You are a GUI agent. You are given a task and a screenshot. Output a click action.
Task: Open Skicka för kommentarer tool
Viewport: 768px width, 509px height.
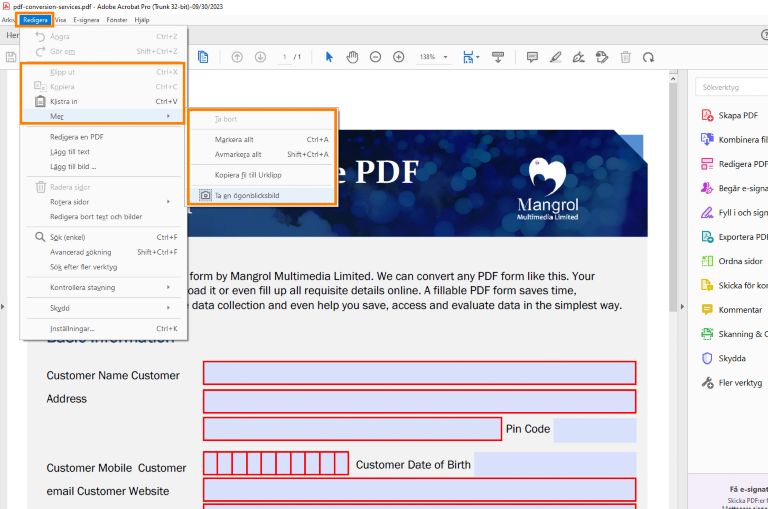tap(734, 286)
